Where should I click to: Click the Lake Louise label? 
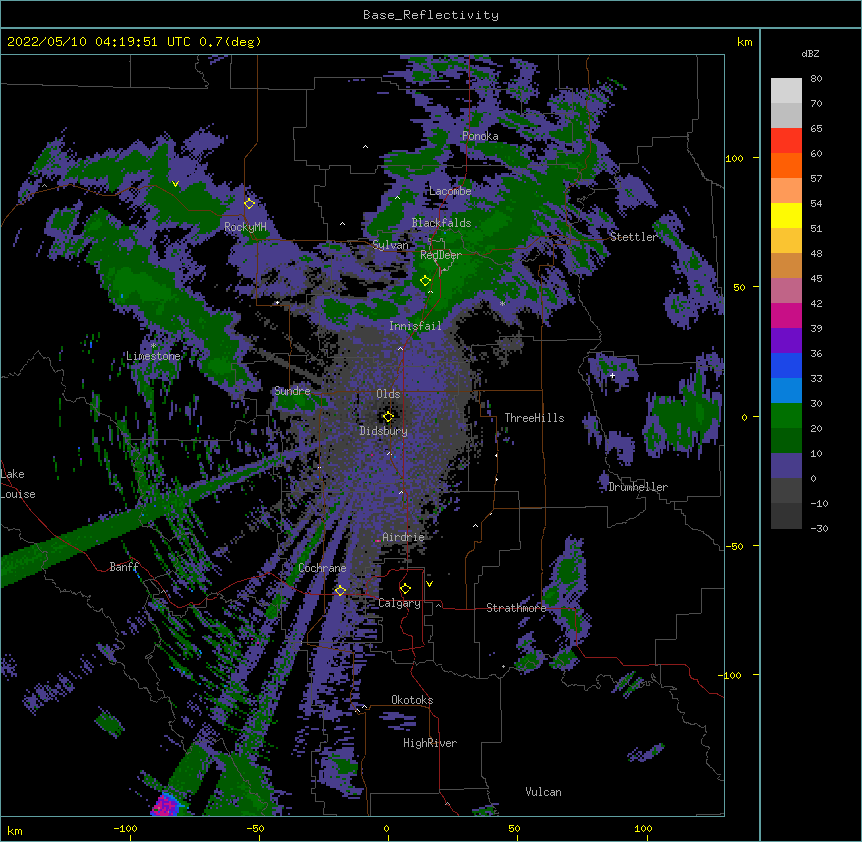pos(18,484)
